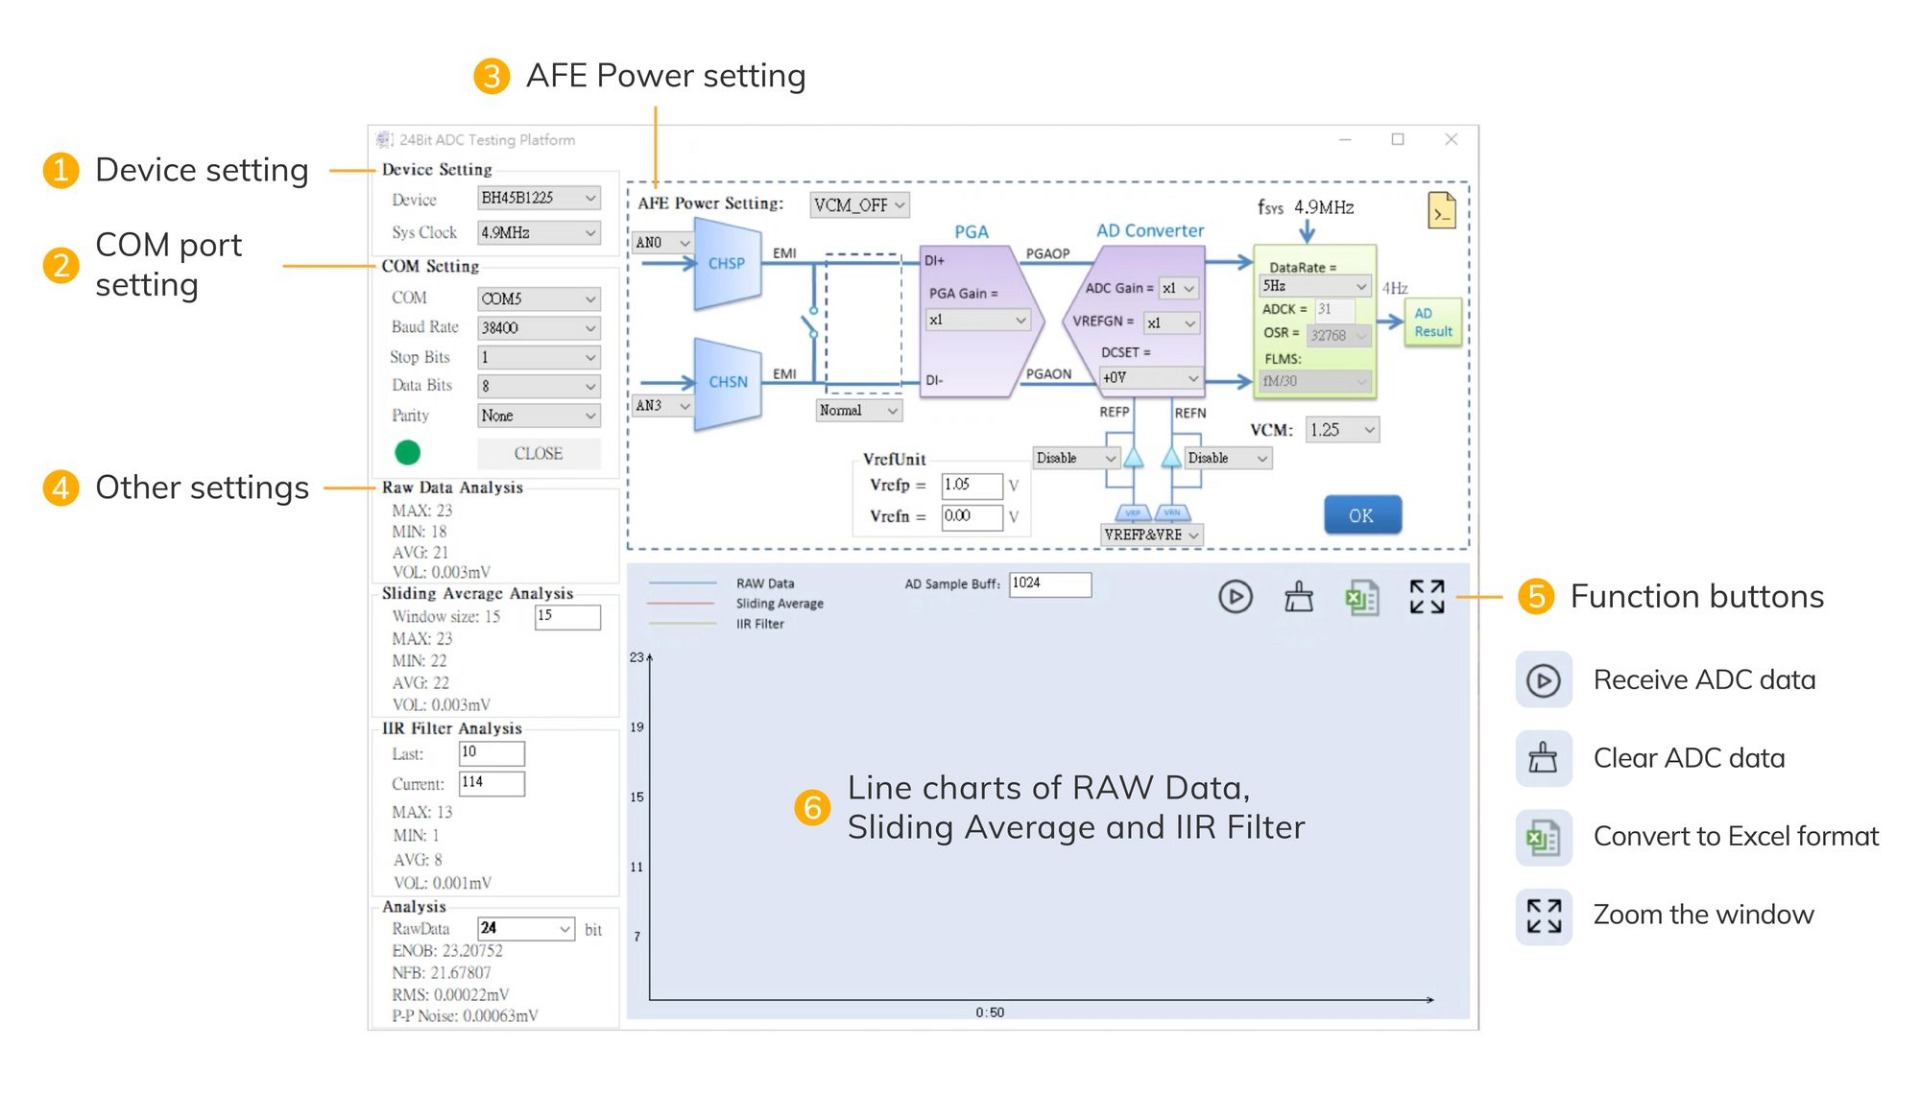Click the CLOSE COM port button
Viewport: 1920px width, 1093px height.
[x=538, y=453]
